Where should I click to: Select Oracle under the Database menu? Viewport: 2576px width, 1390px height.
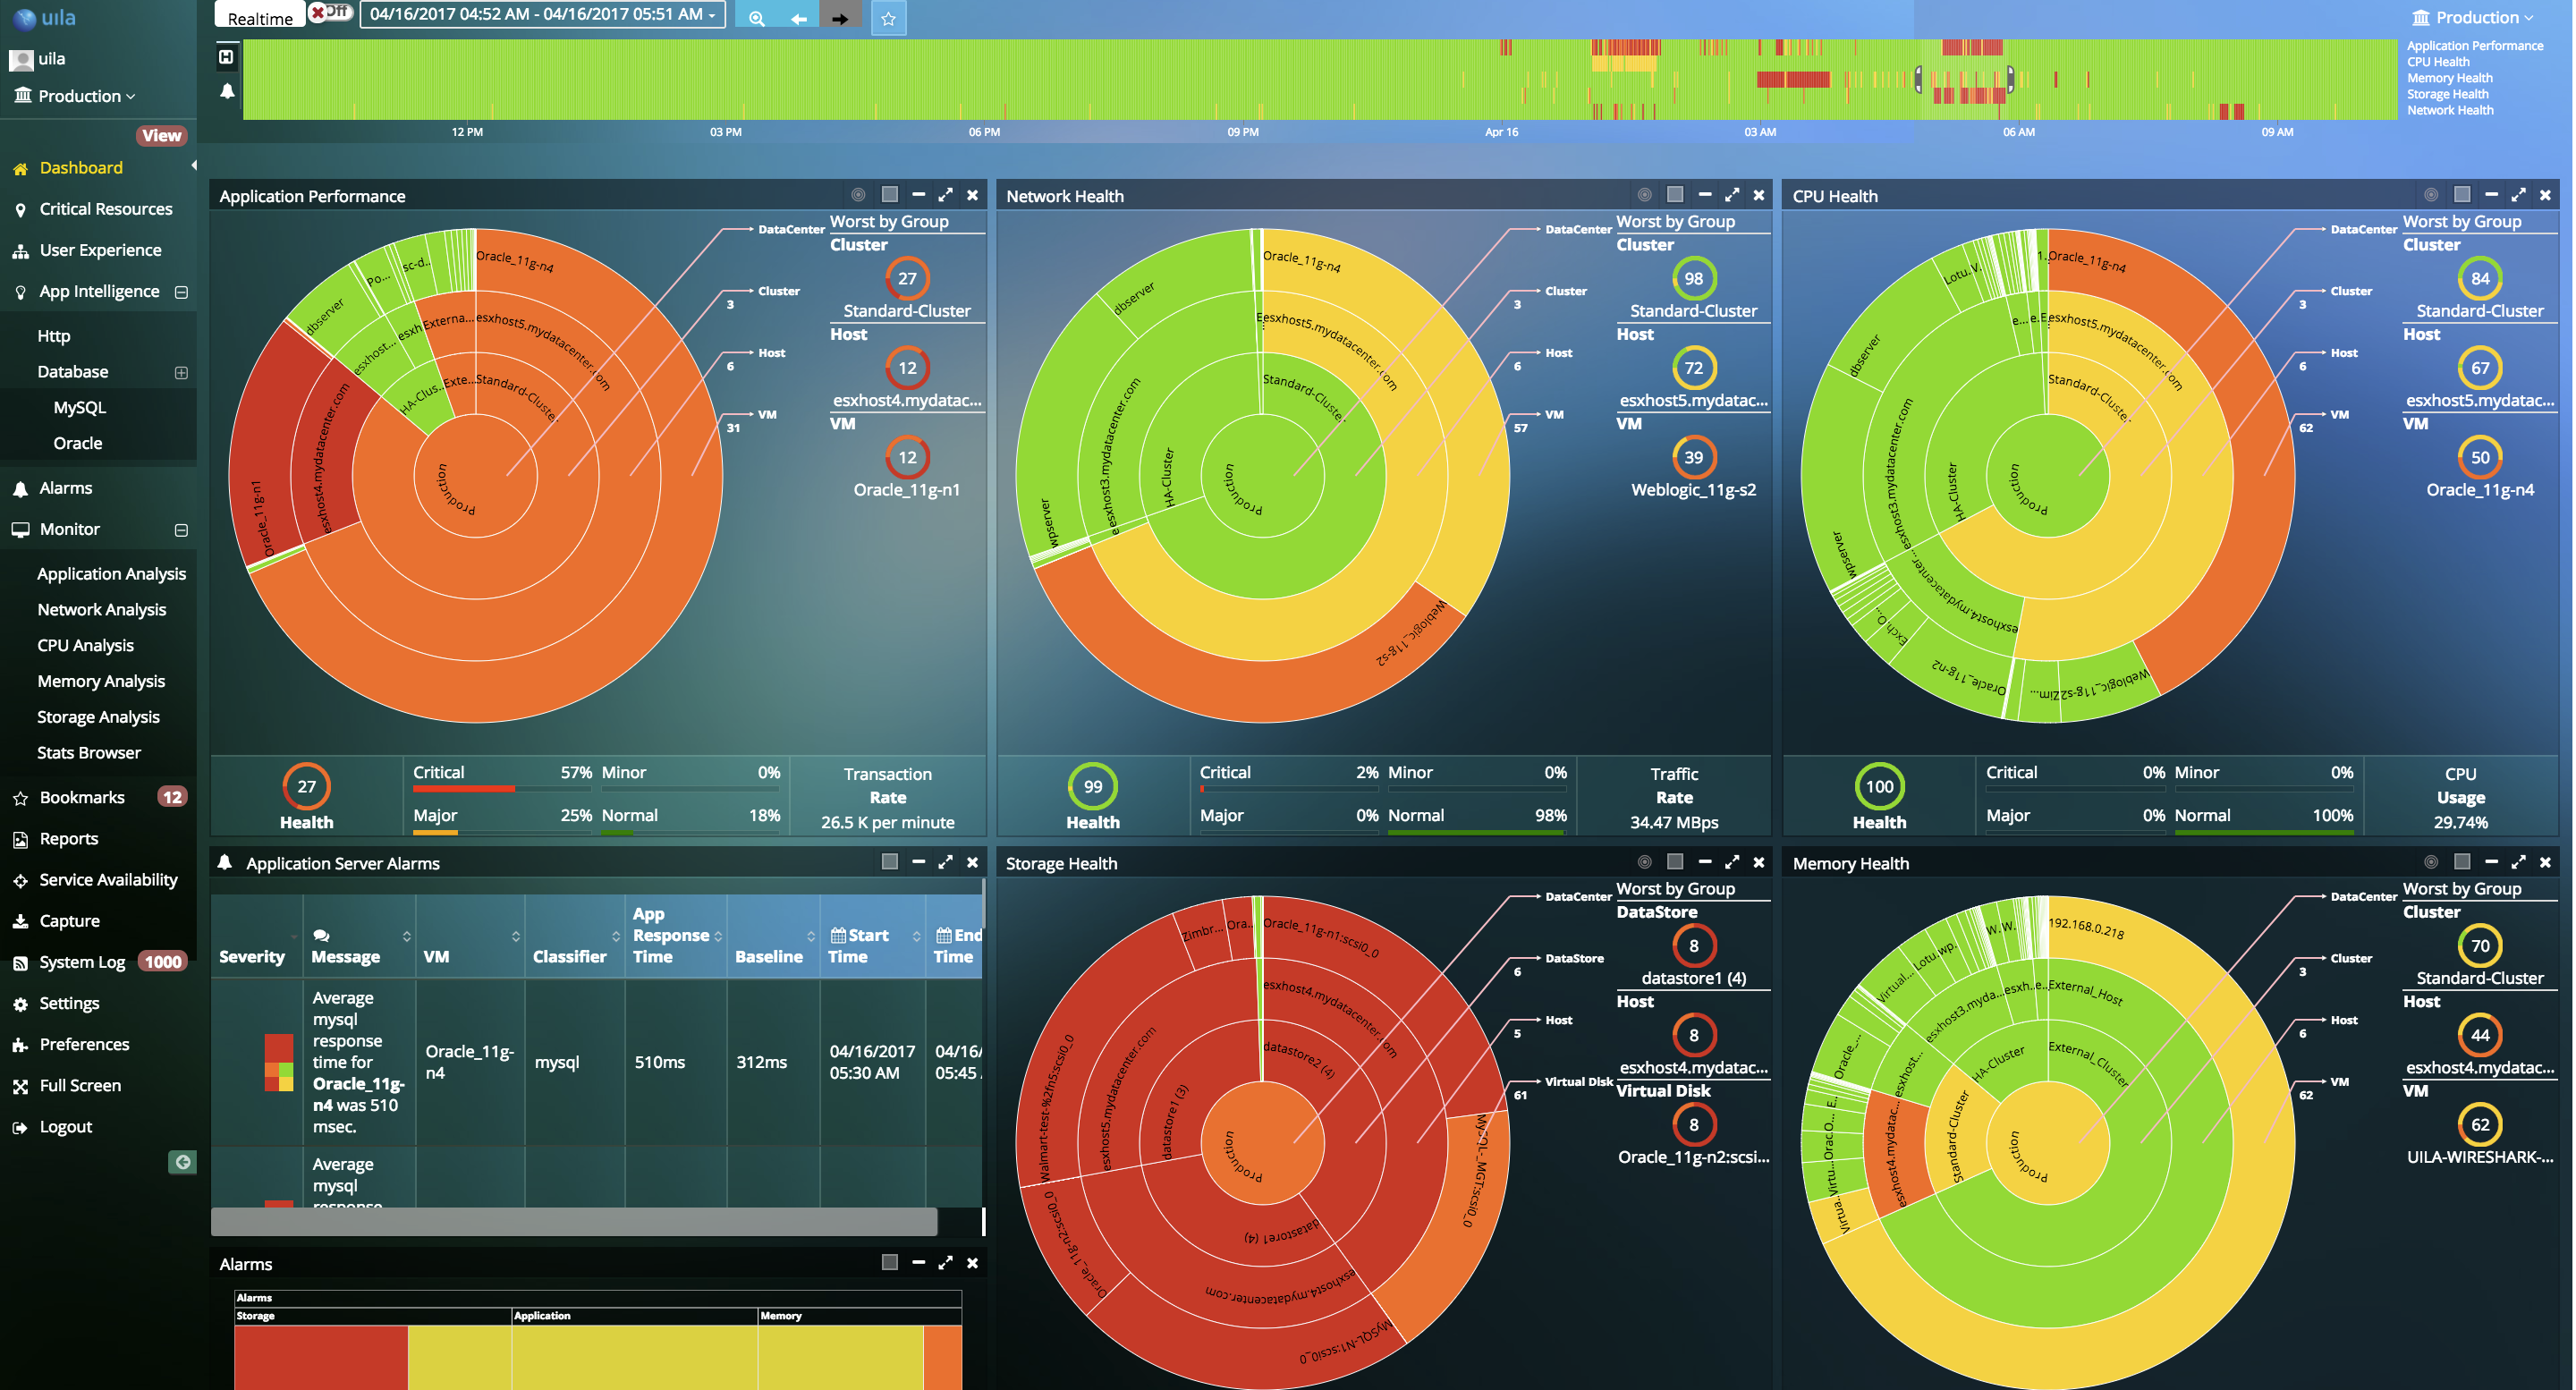77,442
